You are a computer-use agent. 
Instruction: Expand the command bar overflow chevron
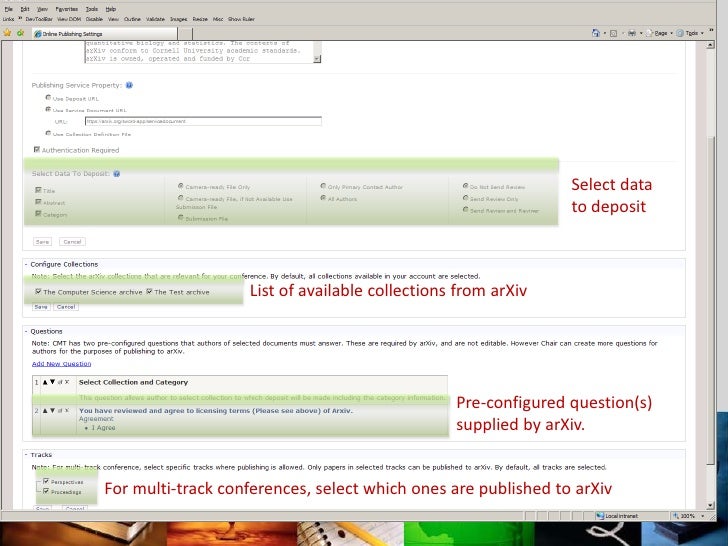[711, 30]
